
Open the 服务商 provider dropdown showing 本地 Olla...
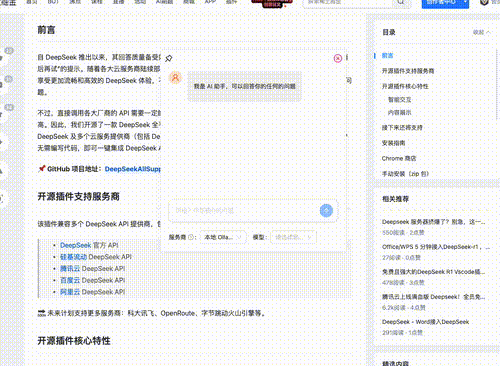pyautogui.click(x=223, y=237)
